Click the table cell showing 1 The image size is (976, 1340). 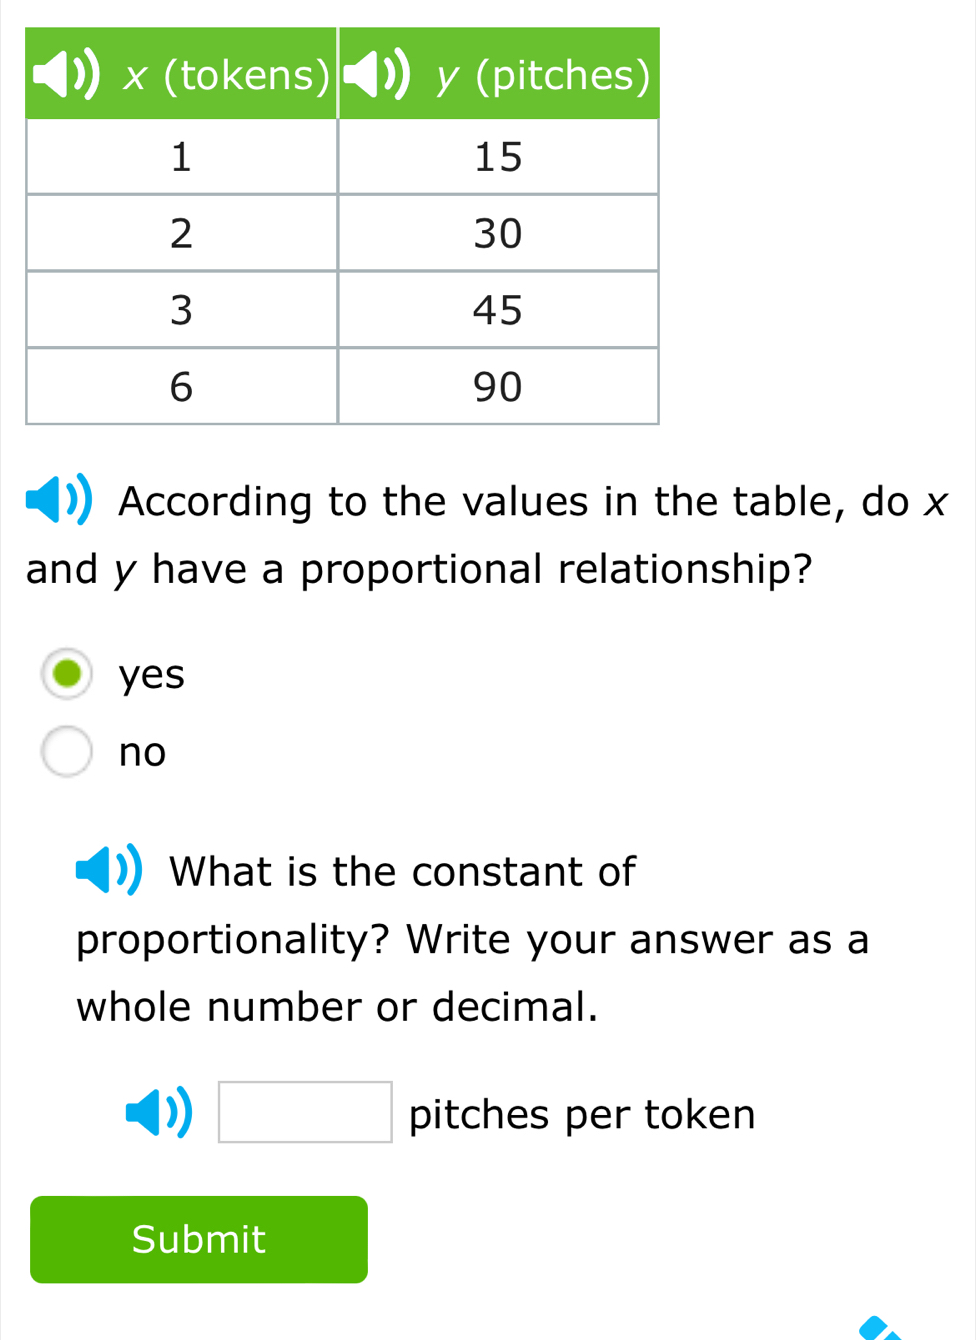(181, 155)
